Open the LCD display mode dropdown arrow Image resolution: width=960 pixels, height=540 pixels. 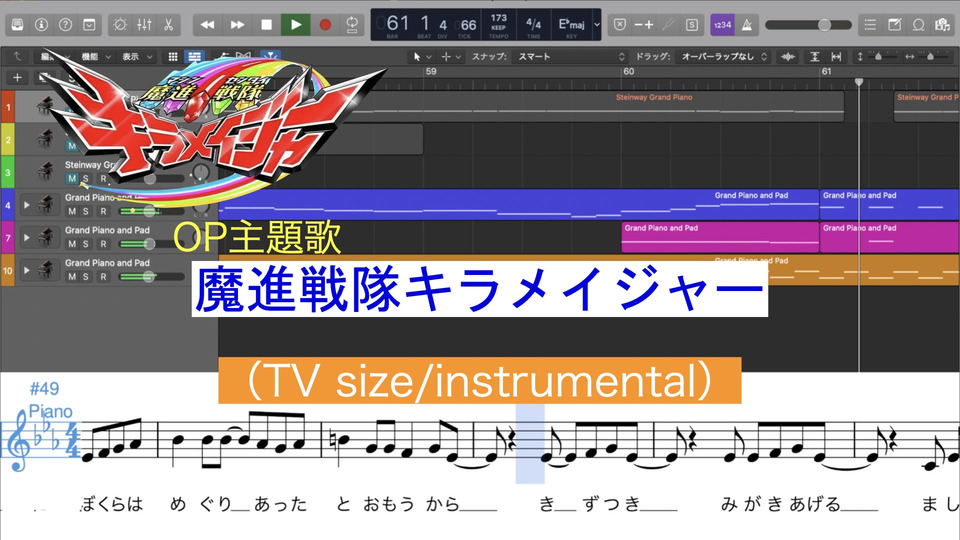tap(597, 24)
